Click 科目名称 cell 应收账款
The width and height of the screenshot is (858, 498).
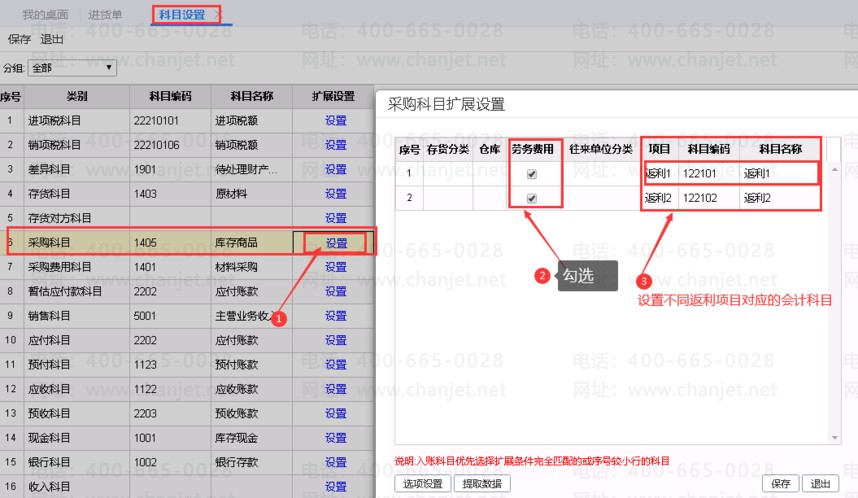[x=252, y=389]
